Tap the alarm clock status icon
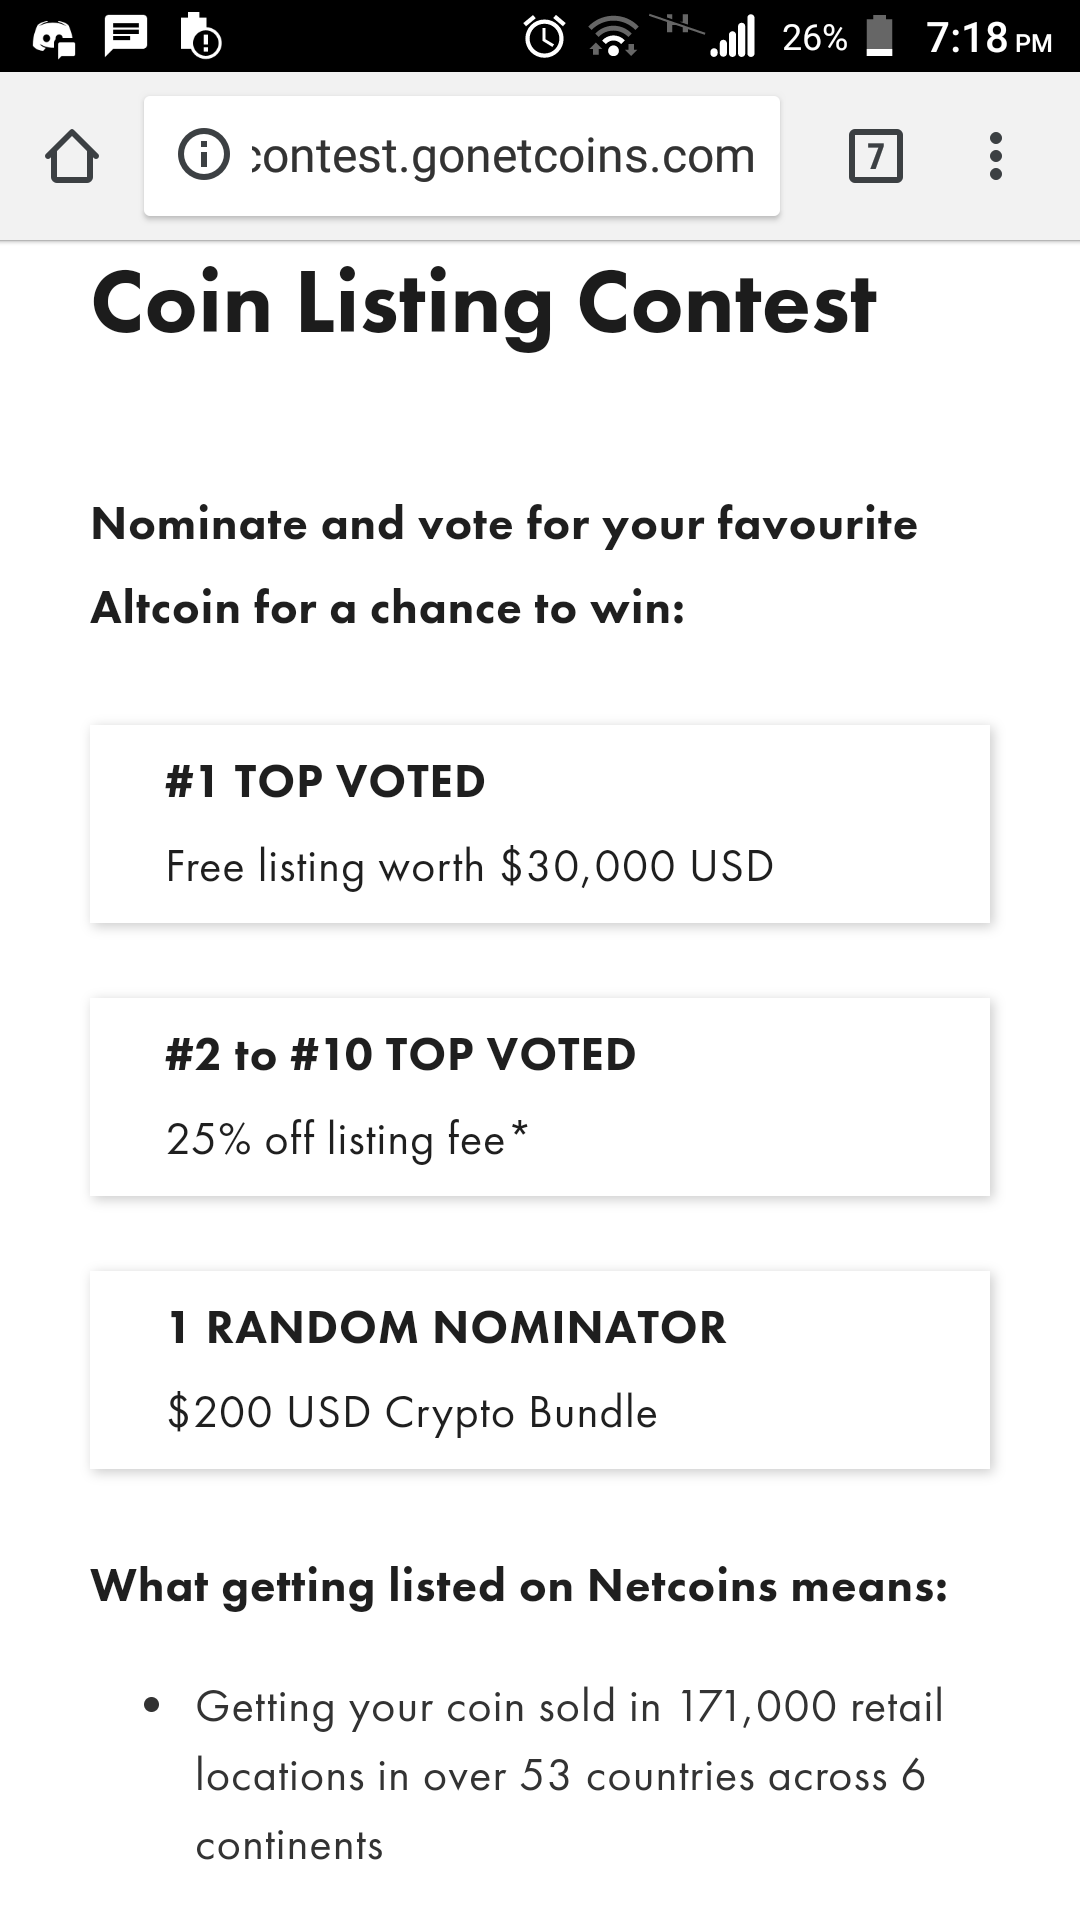The width and height of the screenshot is (1080, 1920). tap(545, 38)
